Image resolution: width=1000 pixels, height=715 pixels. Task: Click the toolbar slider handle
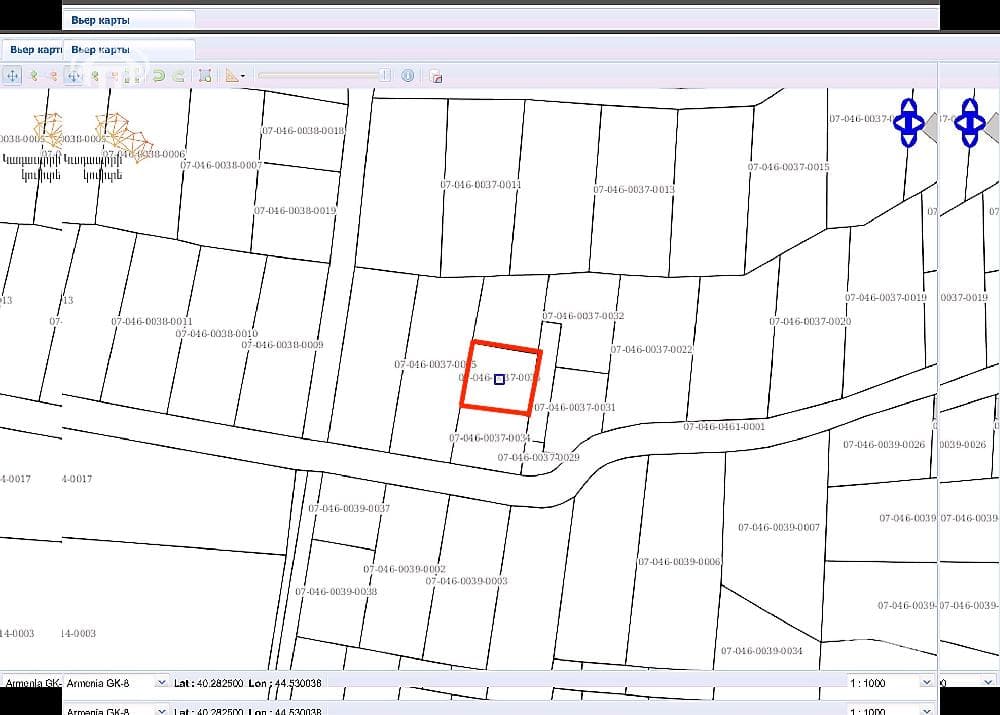(385, 75)
